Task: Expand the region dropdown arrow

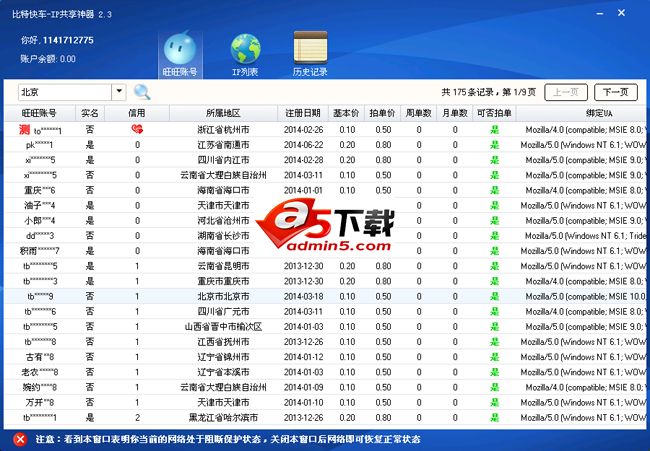Action: click(119, 92)
